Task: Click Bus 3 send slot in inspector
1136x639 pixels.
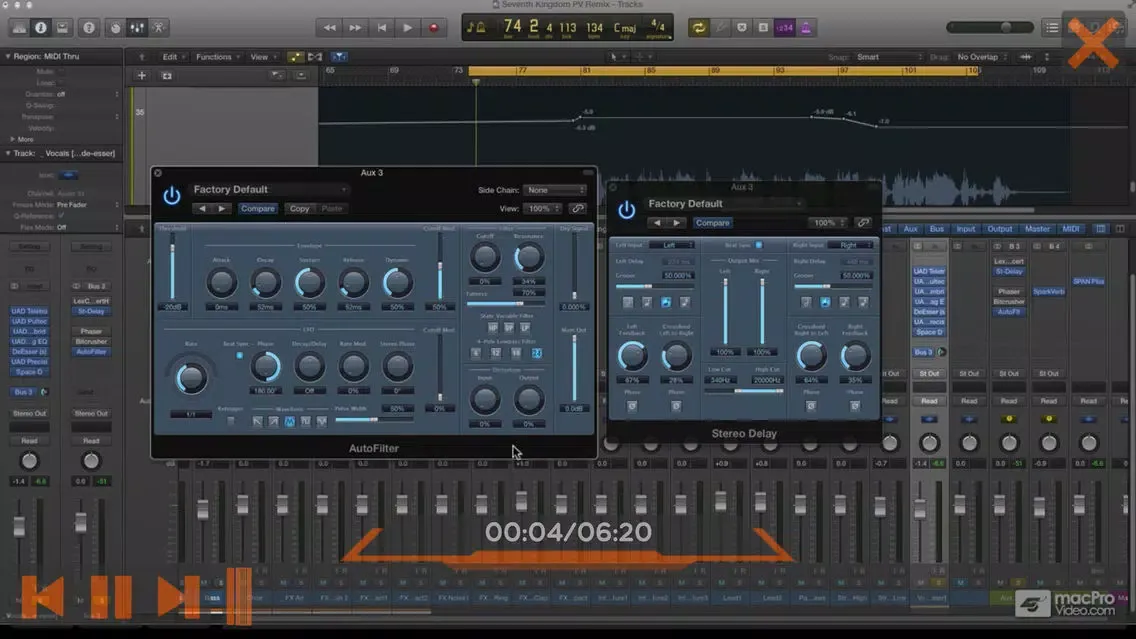Action: [x=23, y=392]
